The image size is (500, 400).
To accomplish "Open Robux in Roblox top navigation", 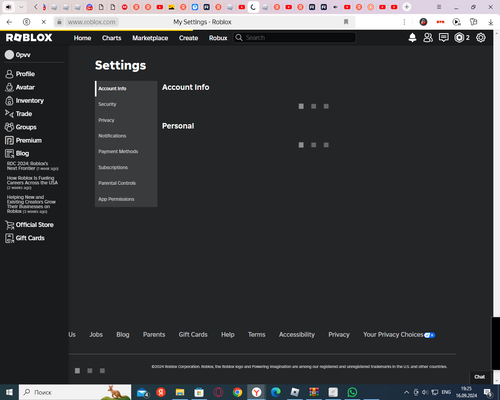I will click(x=218, y=38).
